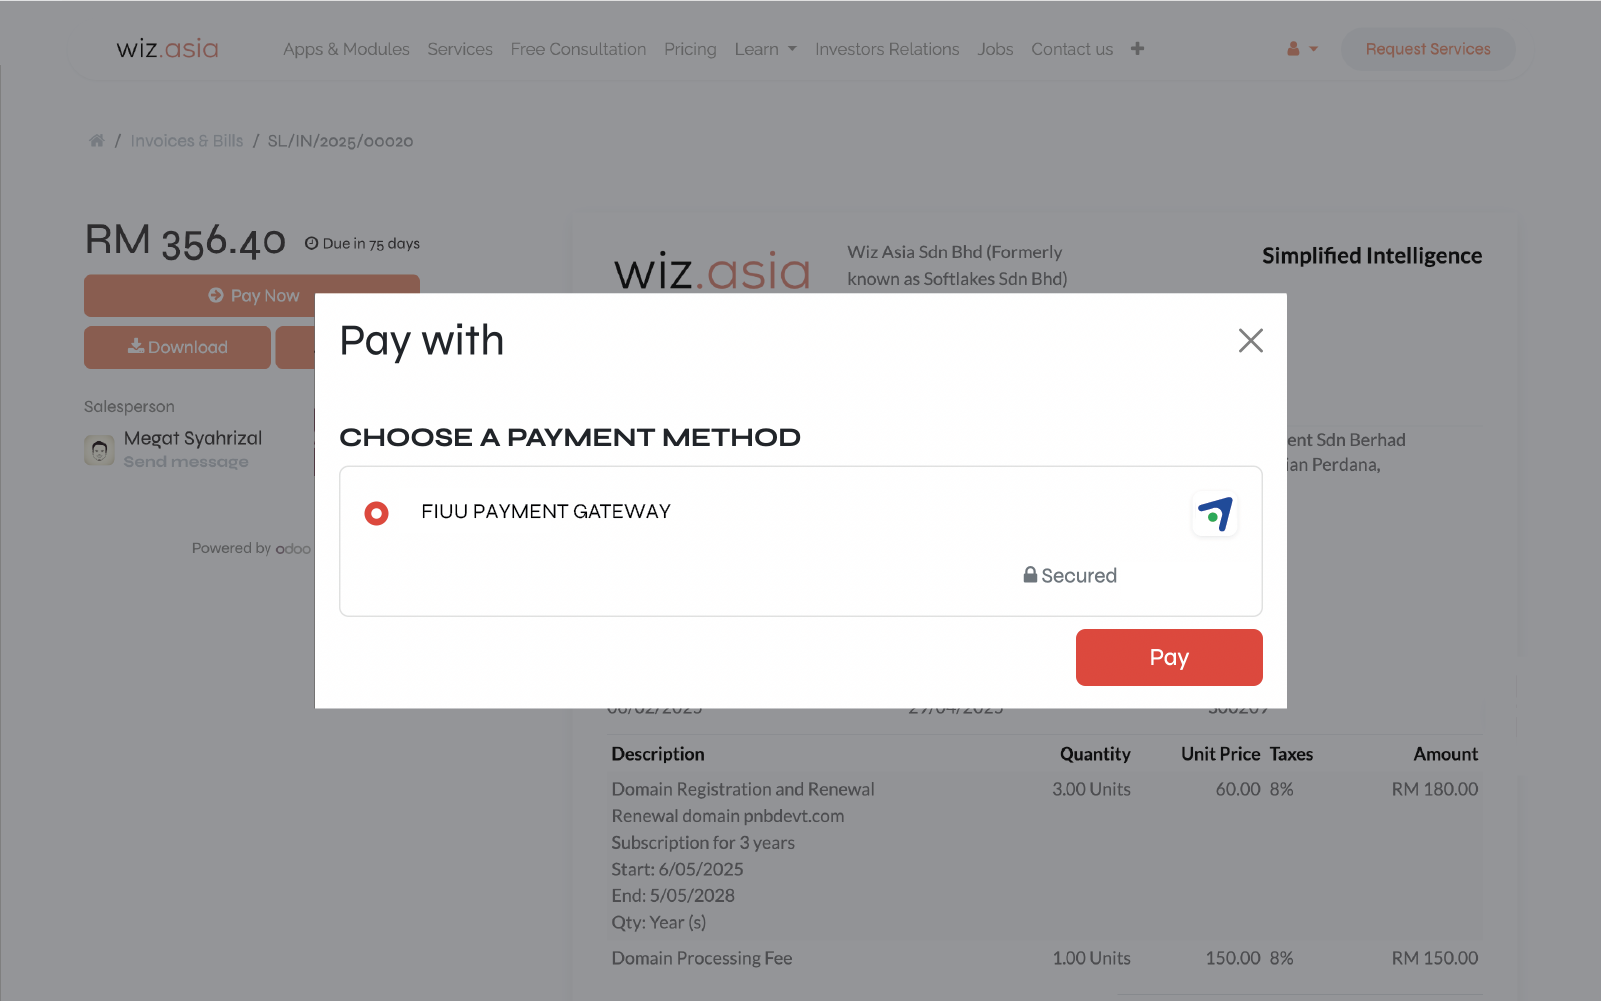
Task: Click the Secured lock icon
Action: click(1030, 575)
